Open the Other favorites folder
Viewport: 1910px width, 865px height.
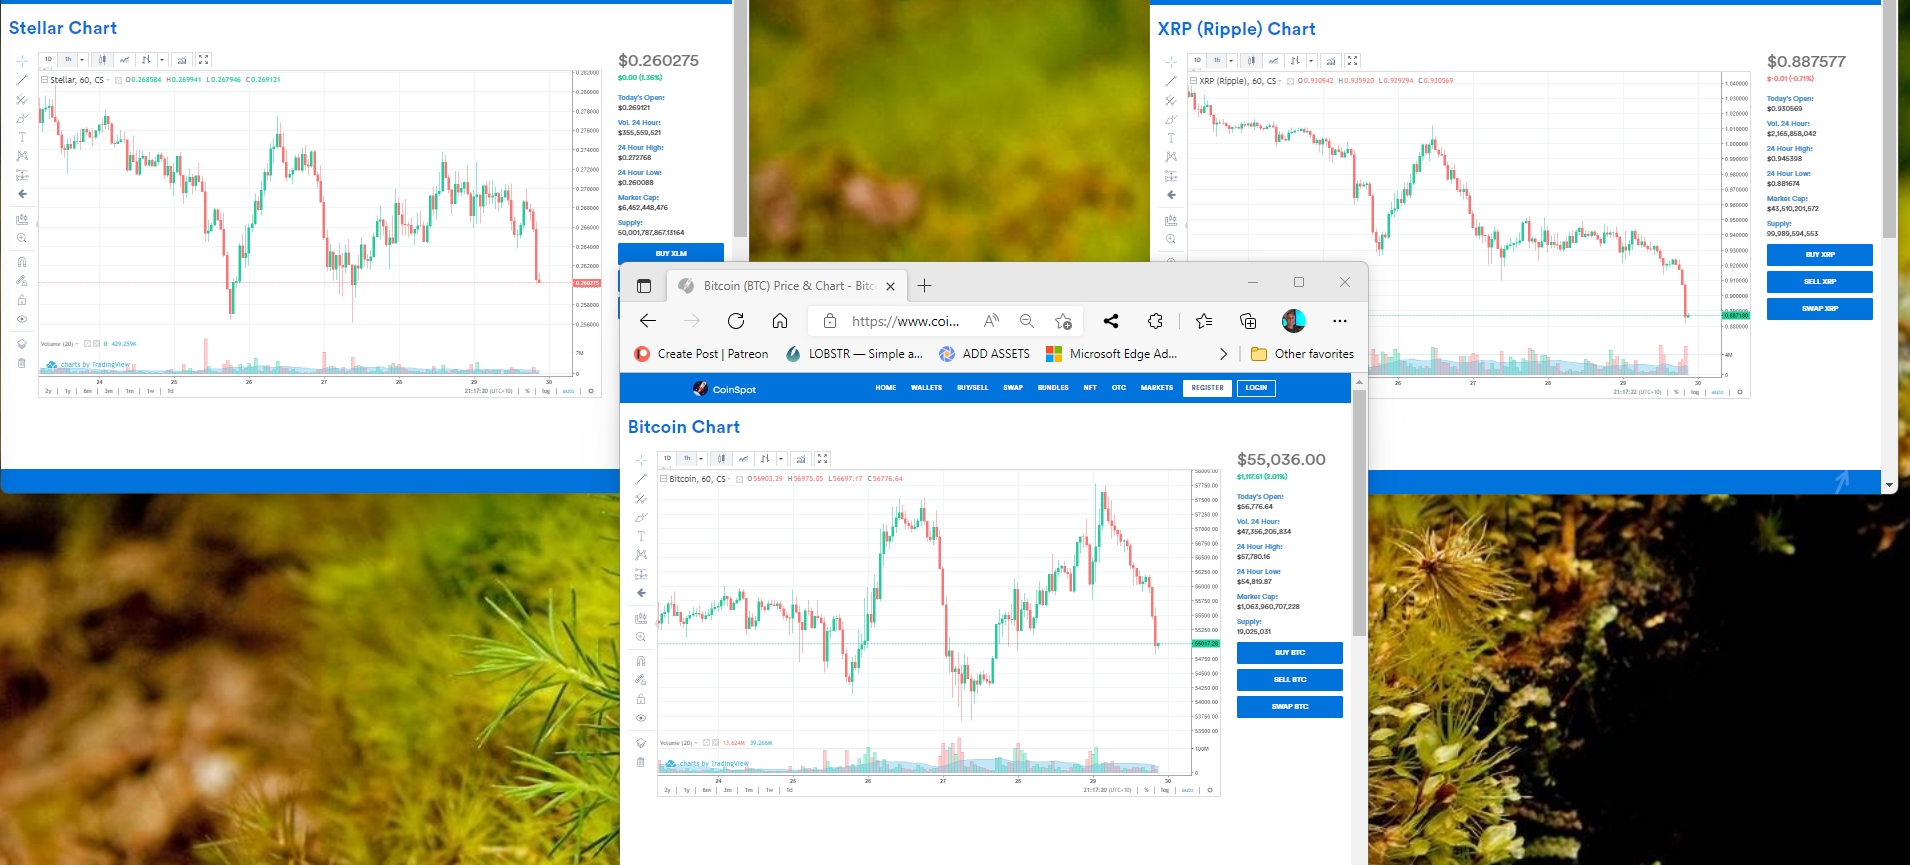[x=1302, y=354]
